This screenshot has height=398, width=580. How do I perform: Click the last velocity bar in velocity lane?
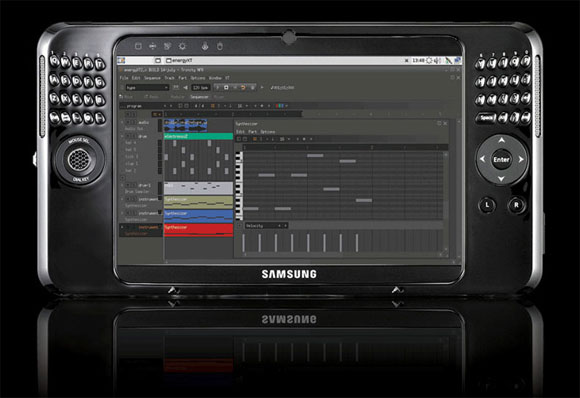(x=357, y=243)
